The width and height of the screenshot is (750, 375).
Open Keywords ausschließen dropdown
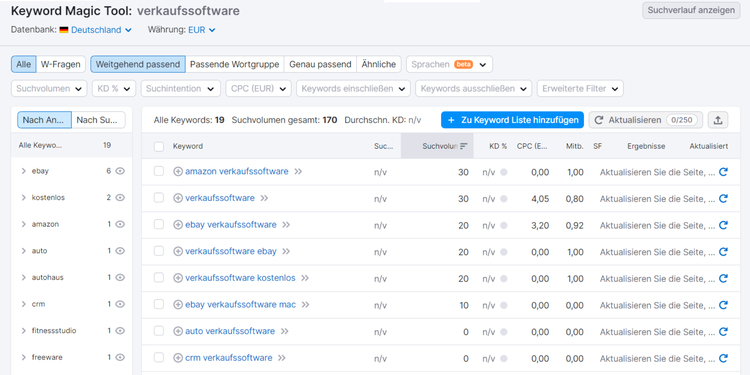click(x=474, y=88)
